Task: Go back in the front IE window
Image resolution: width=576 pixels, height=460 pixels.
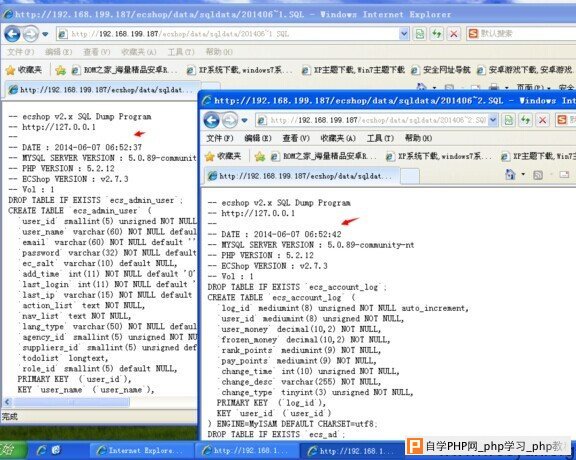Action: 212,120
